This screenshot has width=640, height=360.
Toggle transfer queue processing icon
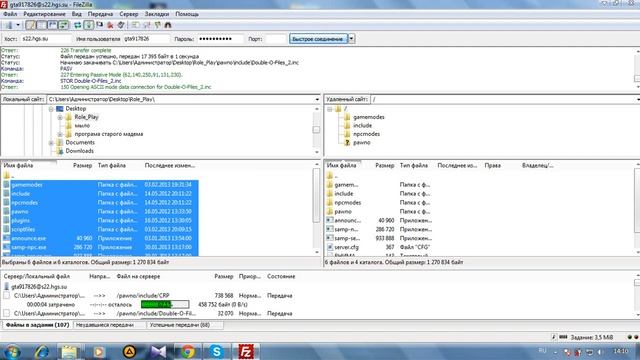[89, 25]
